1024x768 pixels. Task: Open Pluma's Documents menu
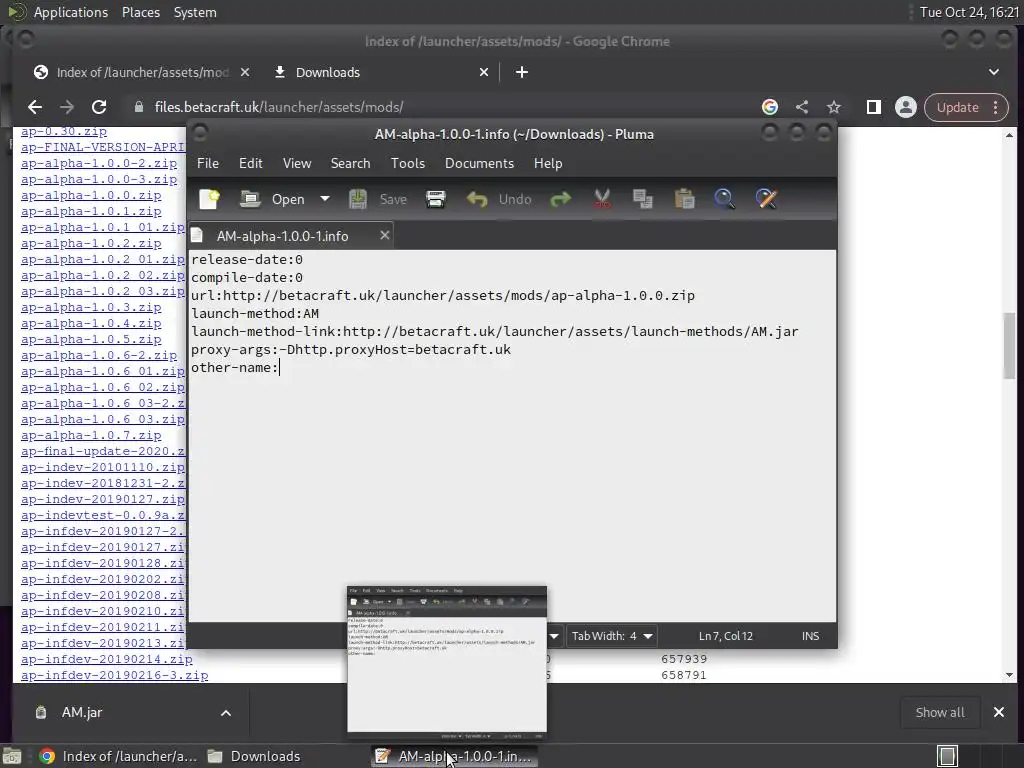pos(479,163)
